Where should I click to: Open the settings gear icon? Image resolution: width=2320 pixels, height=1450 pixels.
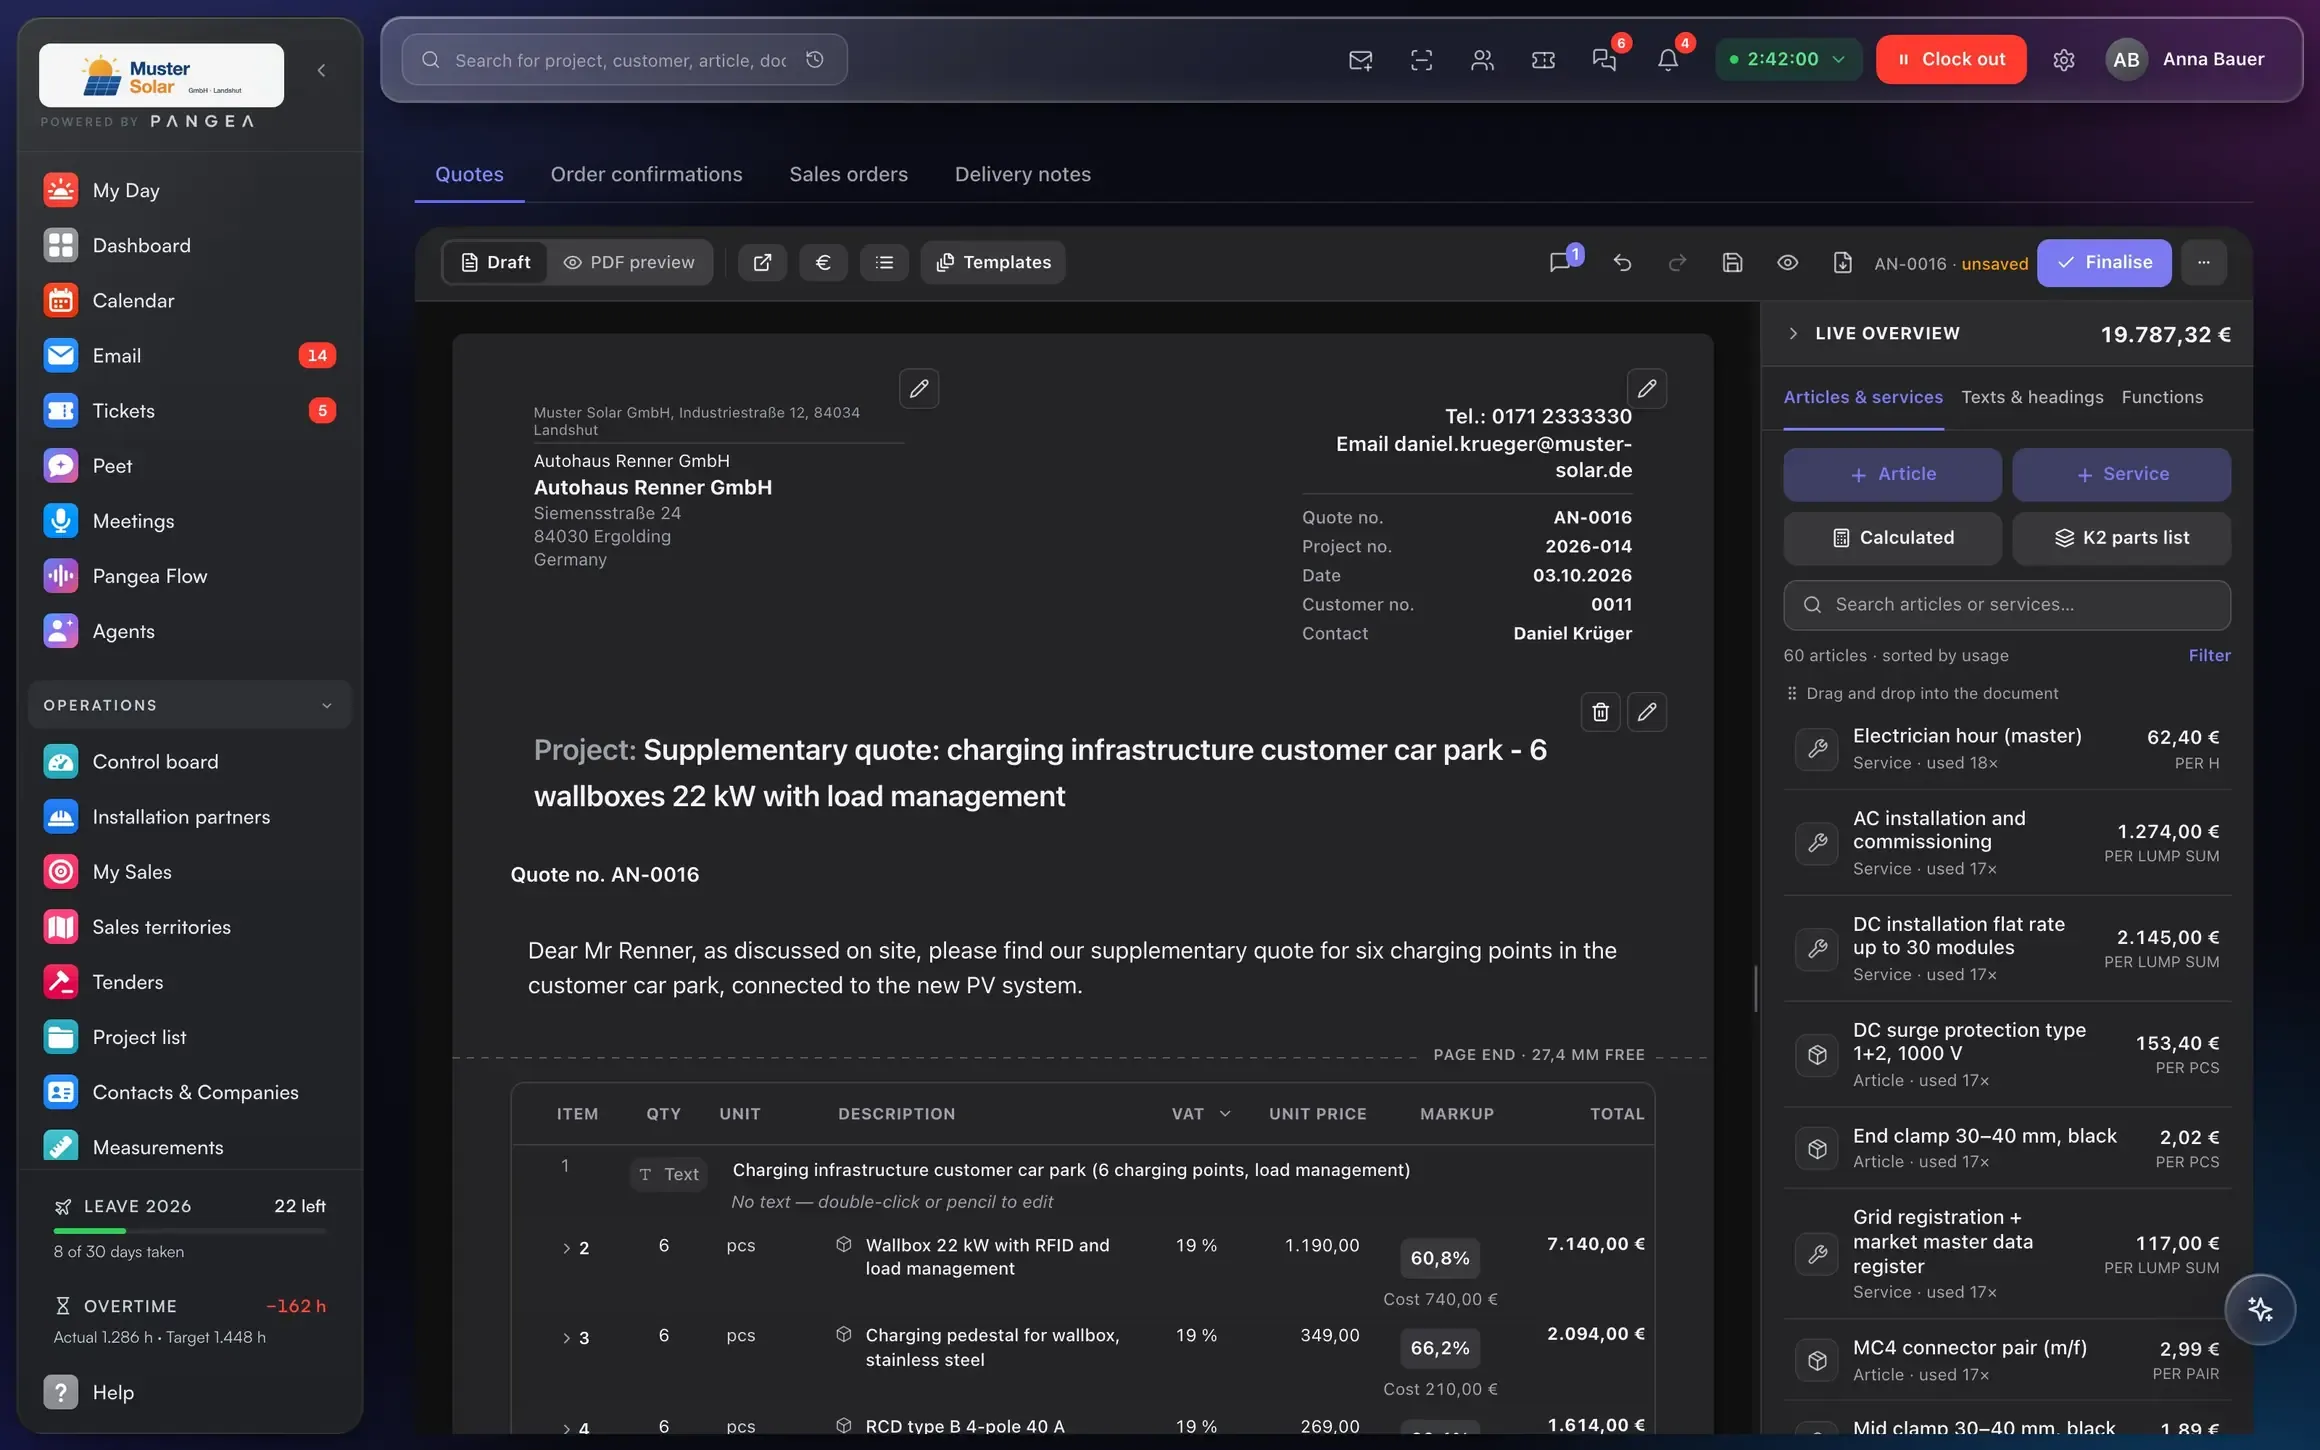coord(2063,60)
